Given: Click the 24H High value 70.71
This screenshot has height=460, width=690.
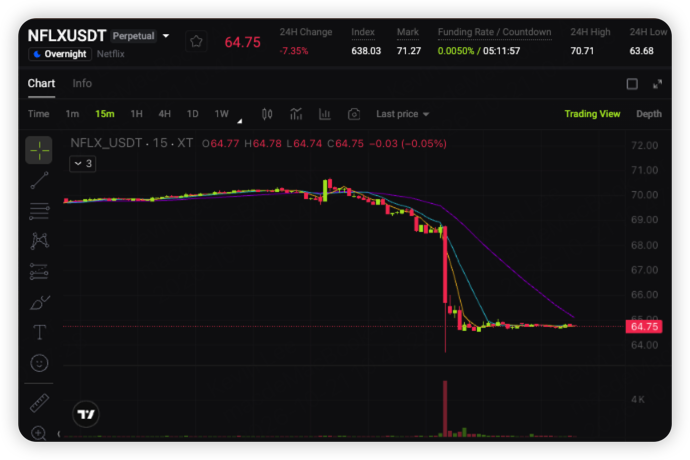Looking at the screenshot, I should pyautogui.click(x=582, y=51).
